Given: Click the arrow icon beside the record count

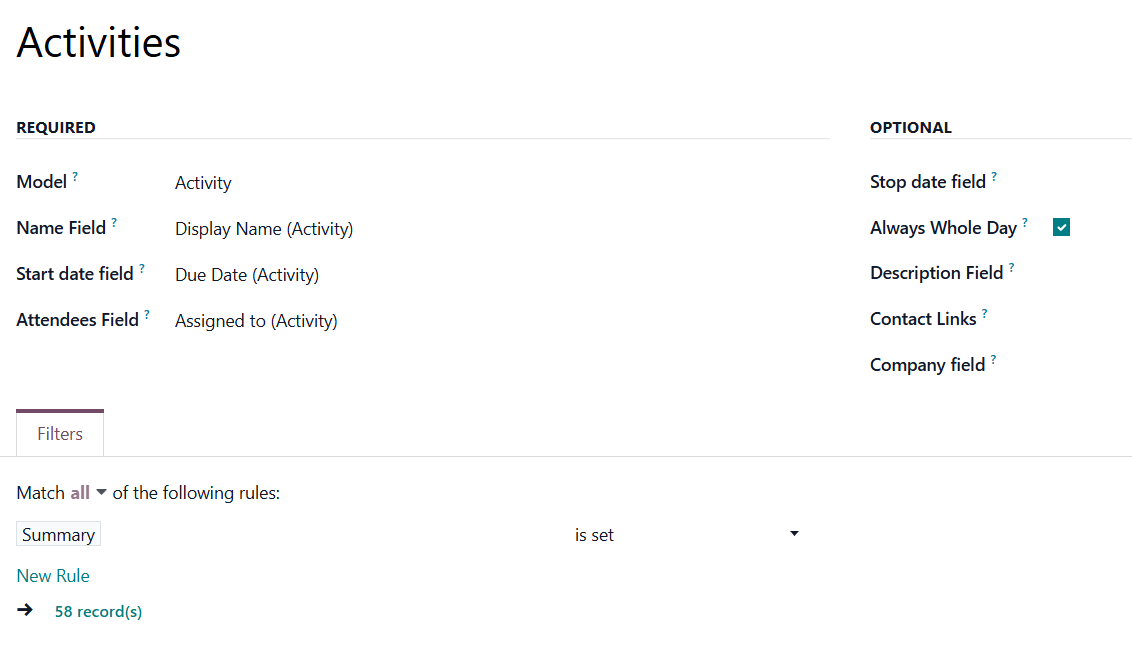Looking at the screenshot, I should click(x=25, y=610).
